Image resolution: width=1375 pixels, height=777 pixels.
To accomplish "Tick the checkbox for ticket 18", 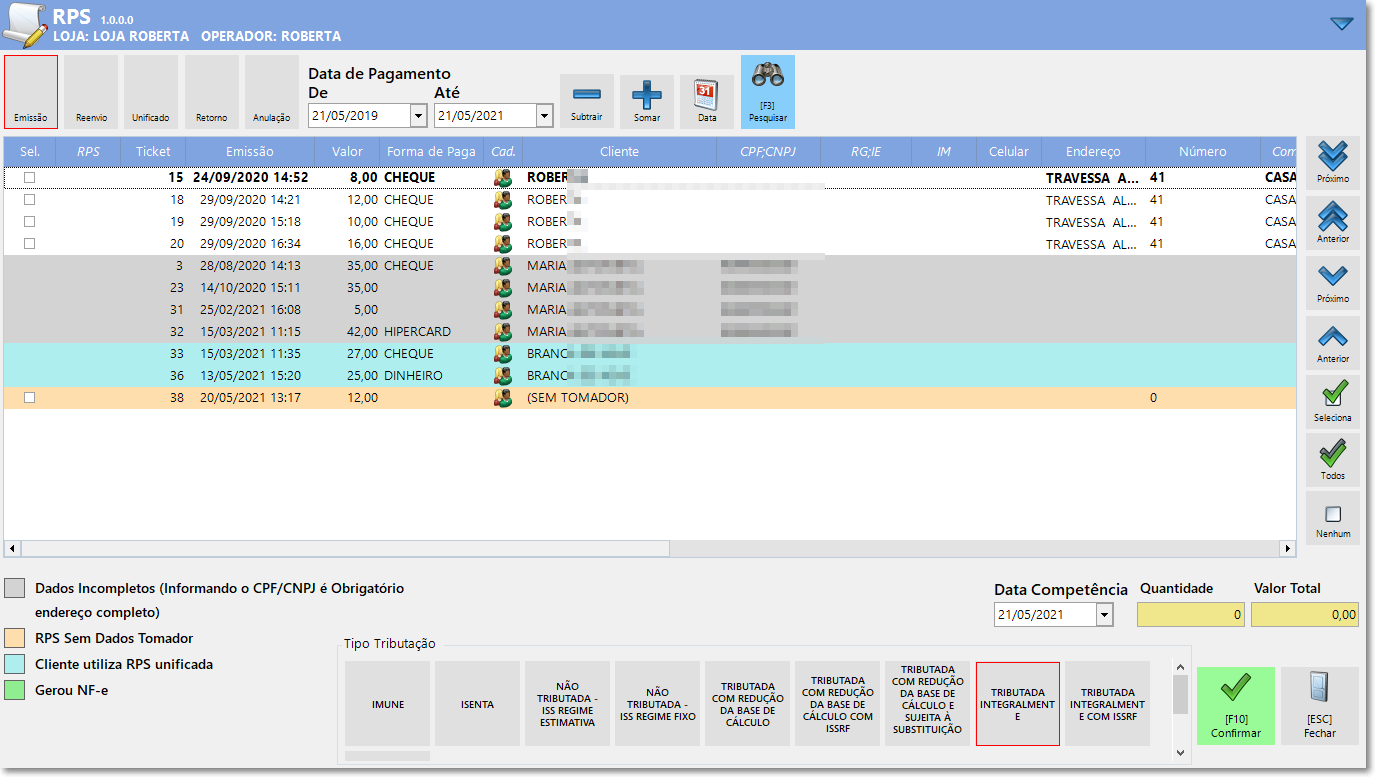I will tap(30, 200).
